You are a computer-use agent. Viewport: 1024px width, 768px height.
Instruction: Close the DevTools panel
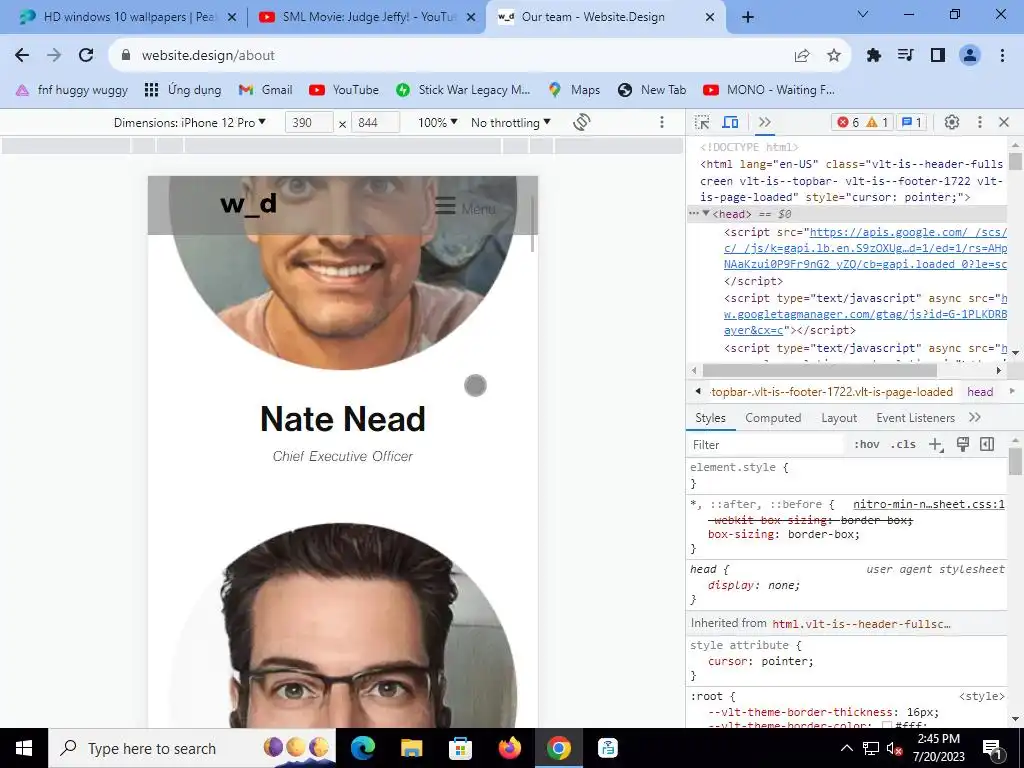tap(1004, 122)
